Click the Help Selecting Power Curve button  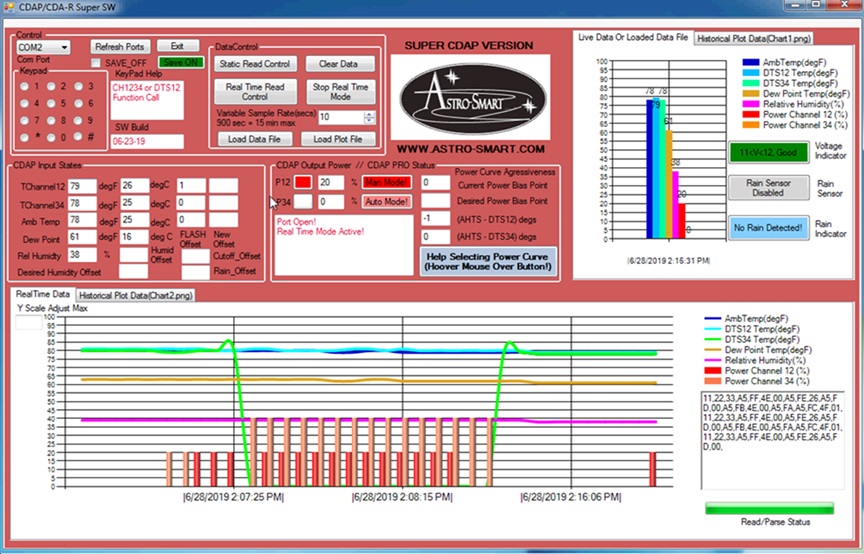click(488, 262)
